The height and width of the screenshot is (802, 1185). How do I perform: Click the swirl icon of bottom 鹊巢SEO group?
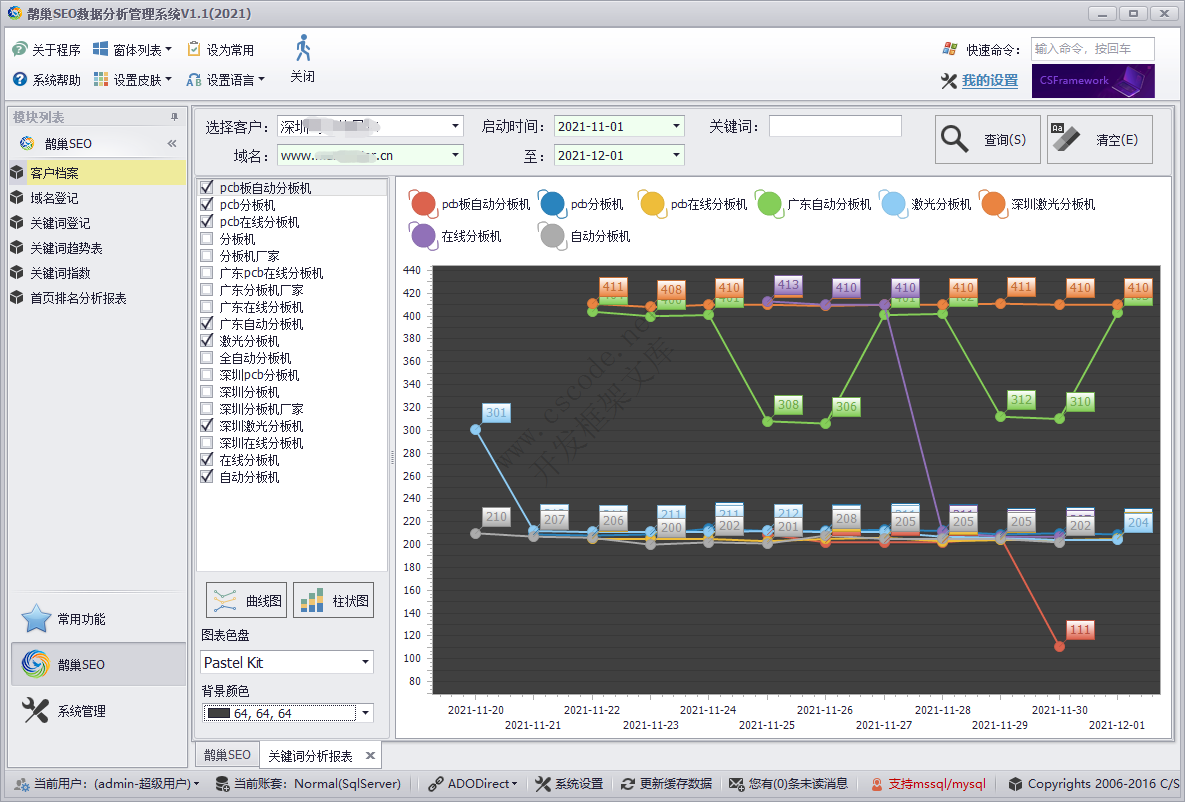36,664
